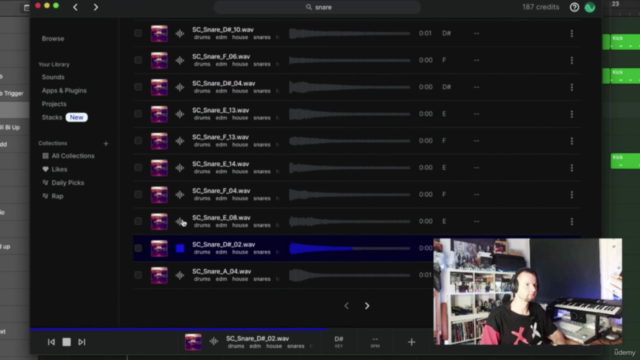Open Projects in sidebar
Image resolution: width=640 pixels, height=360 pixels.
pos(54,104)
